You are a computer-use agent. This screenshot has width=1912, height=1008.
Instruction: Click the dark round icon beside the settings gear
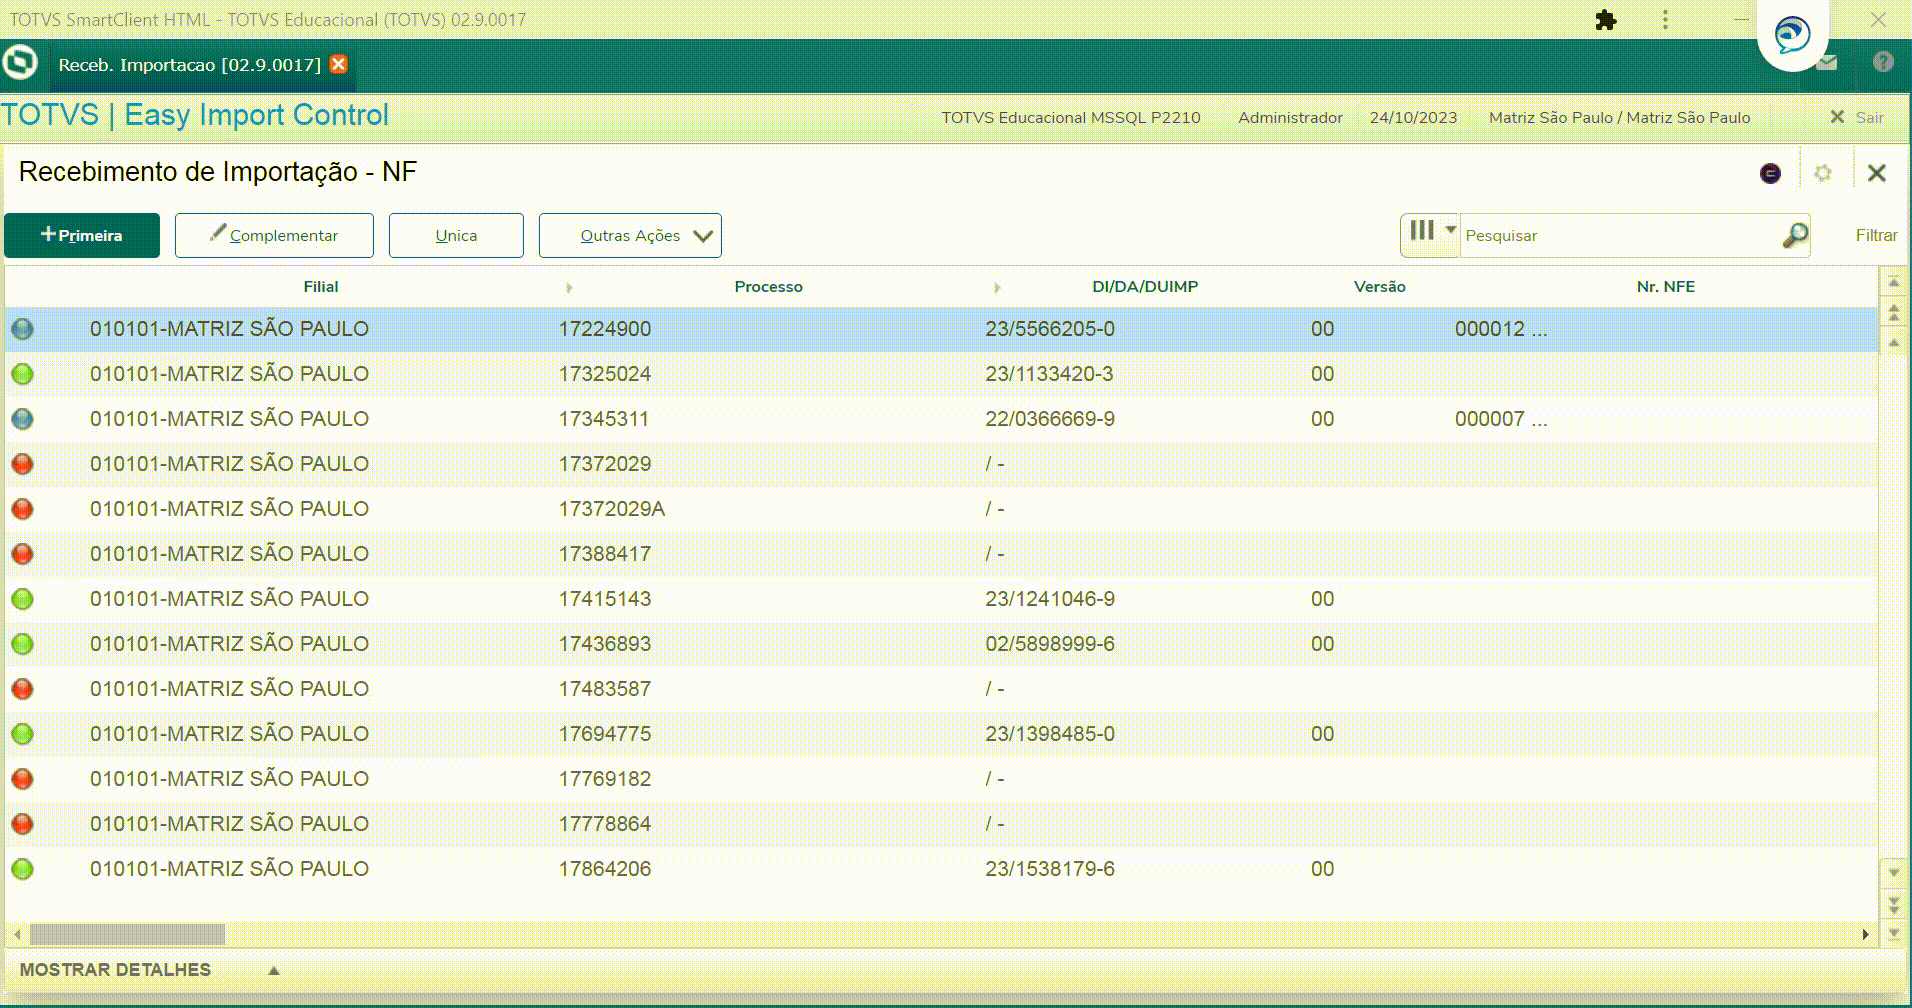pos(1770,173)
